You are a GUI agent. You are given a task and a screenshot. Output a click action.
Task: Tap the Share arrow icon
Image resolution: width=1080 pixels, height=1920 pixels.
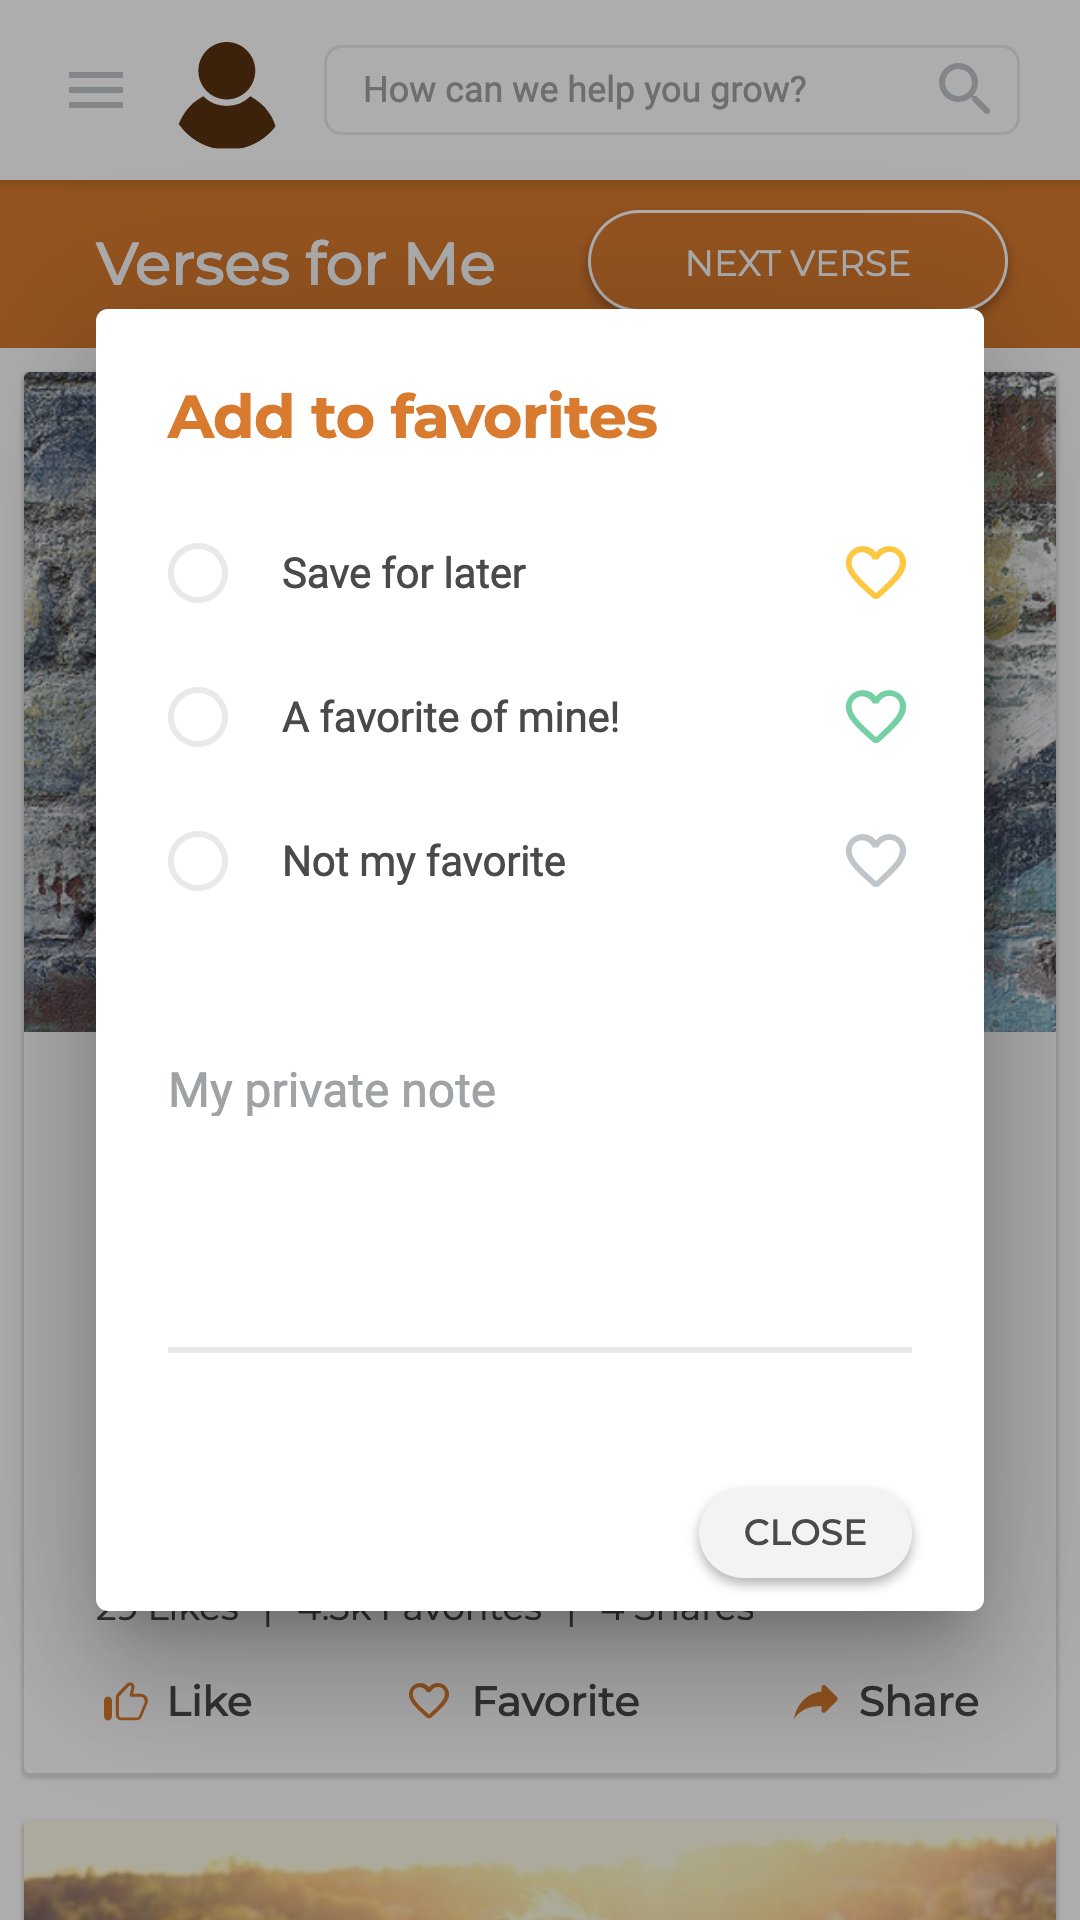[816, 1701]
